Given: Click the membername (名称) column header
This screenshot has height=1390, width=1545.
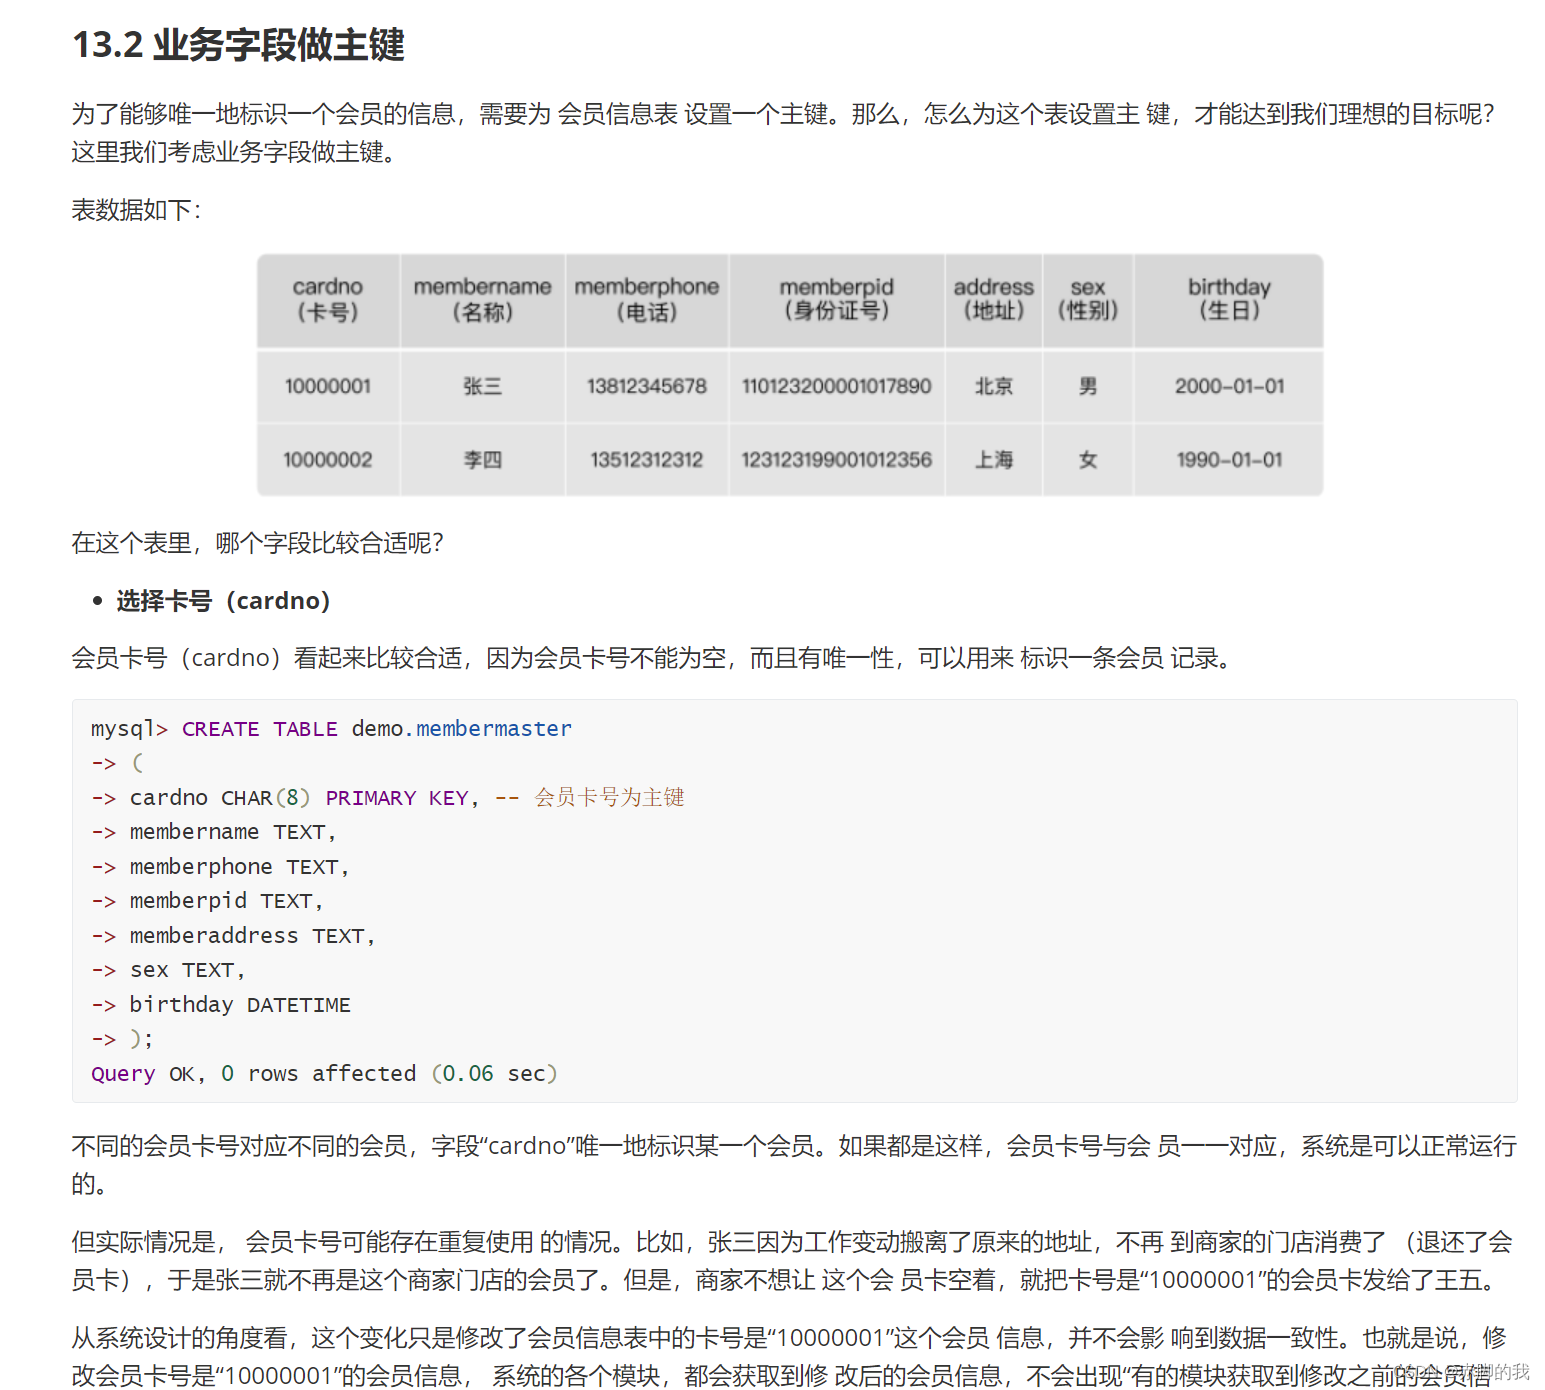Looking at the screenshot, I should pyautogui.click(x=483, y=299).
